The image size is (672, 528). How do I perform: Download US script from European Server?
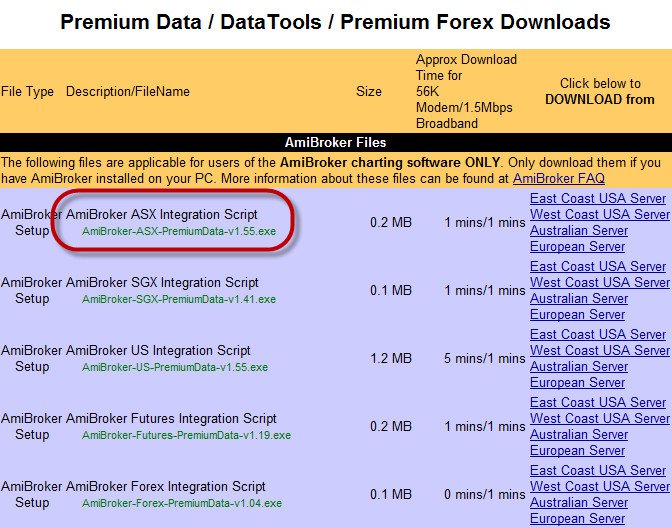point(577,382)
